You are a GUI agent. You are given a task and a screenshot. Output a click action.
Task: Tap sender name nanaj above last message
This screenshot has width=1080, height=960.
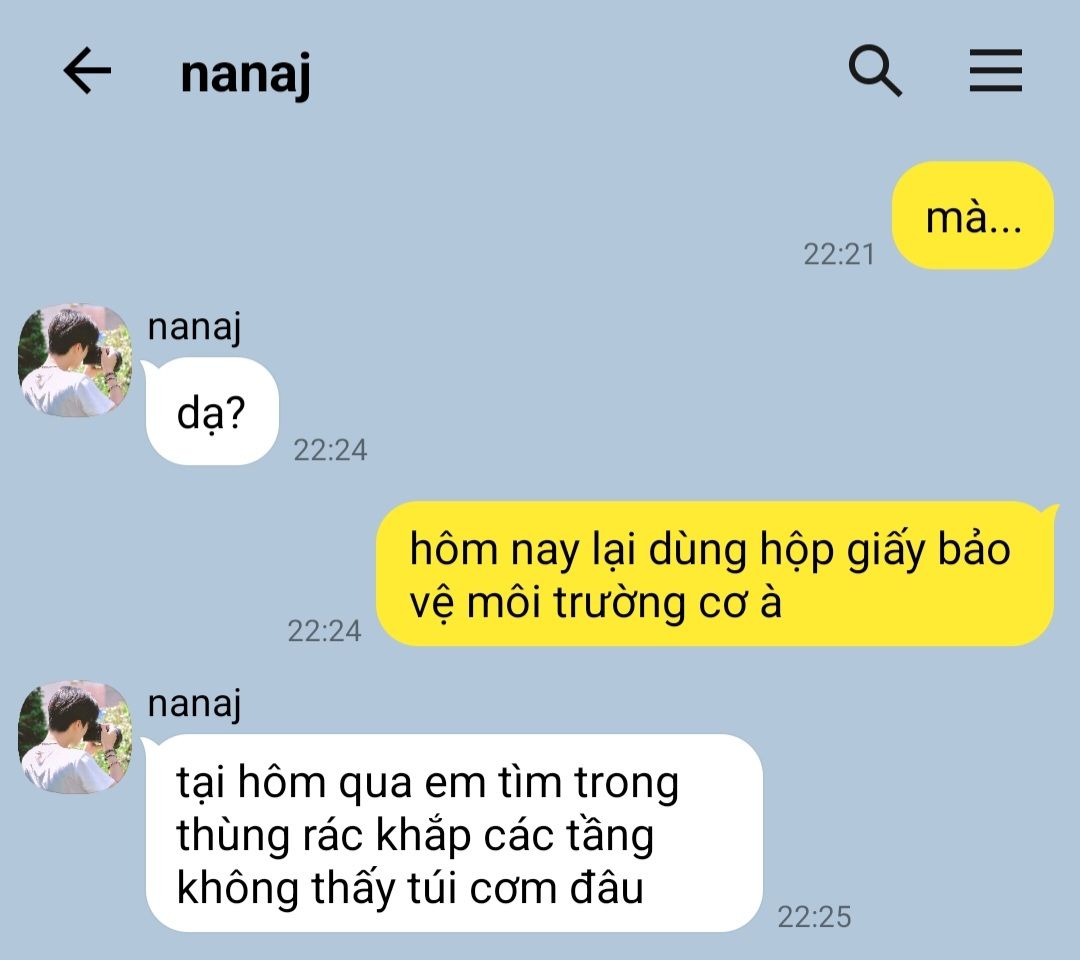(x=194, y=704)
